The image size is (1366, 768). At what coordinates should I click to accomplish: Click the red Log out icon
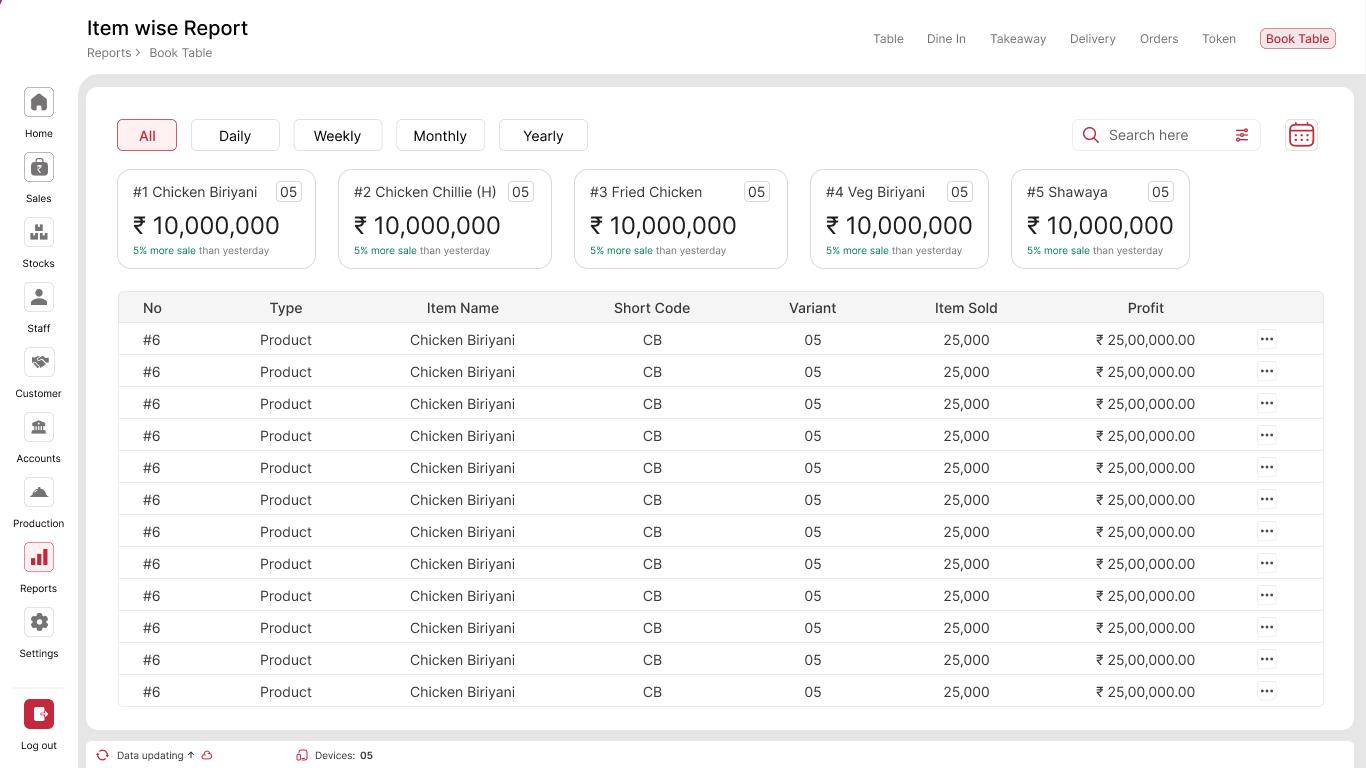click(x=38, y=714)
